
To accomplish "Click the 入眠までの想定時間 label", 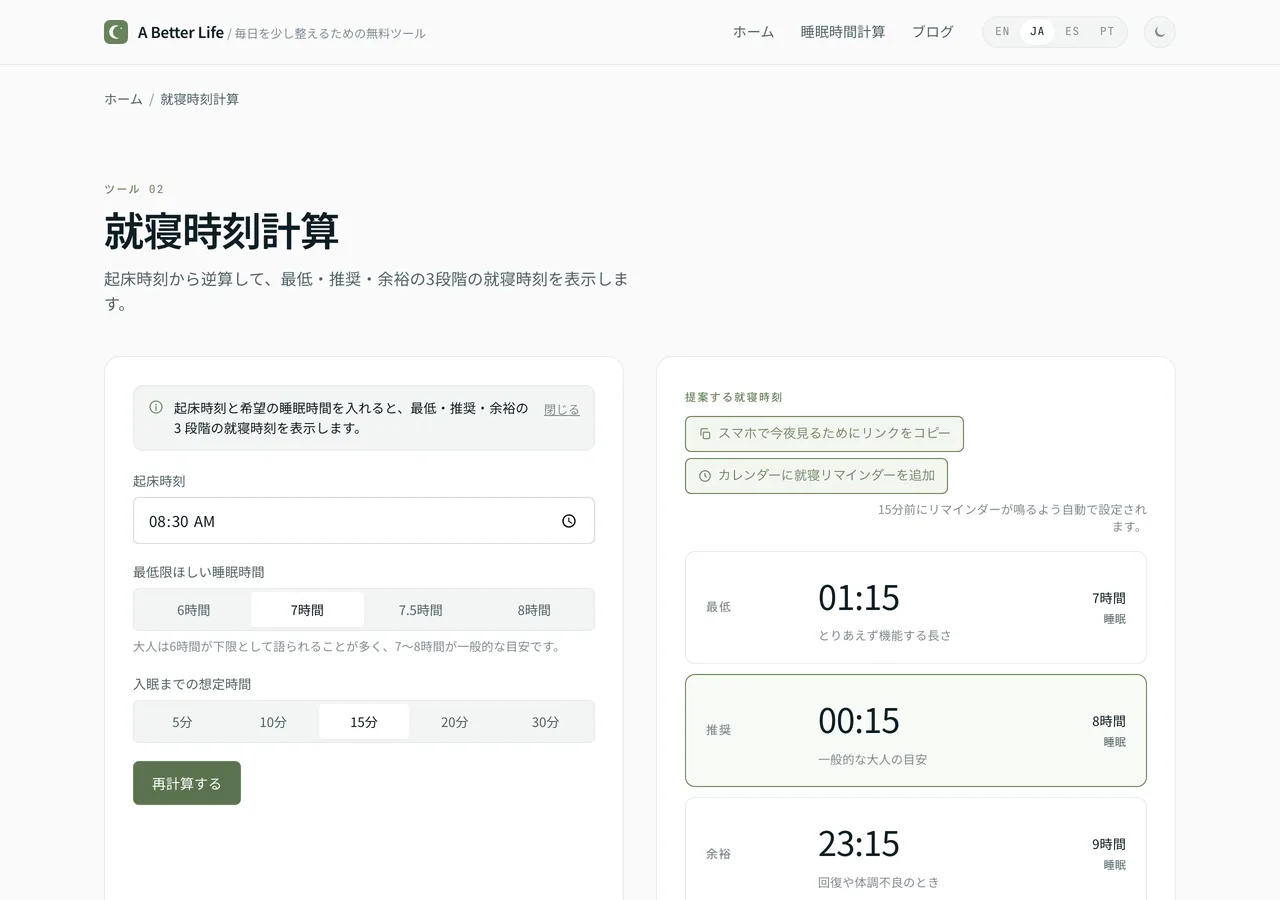I will pyautogui.click(x=192, y=684).
